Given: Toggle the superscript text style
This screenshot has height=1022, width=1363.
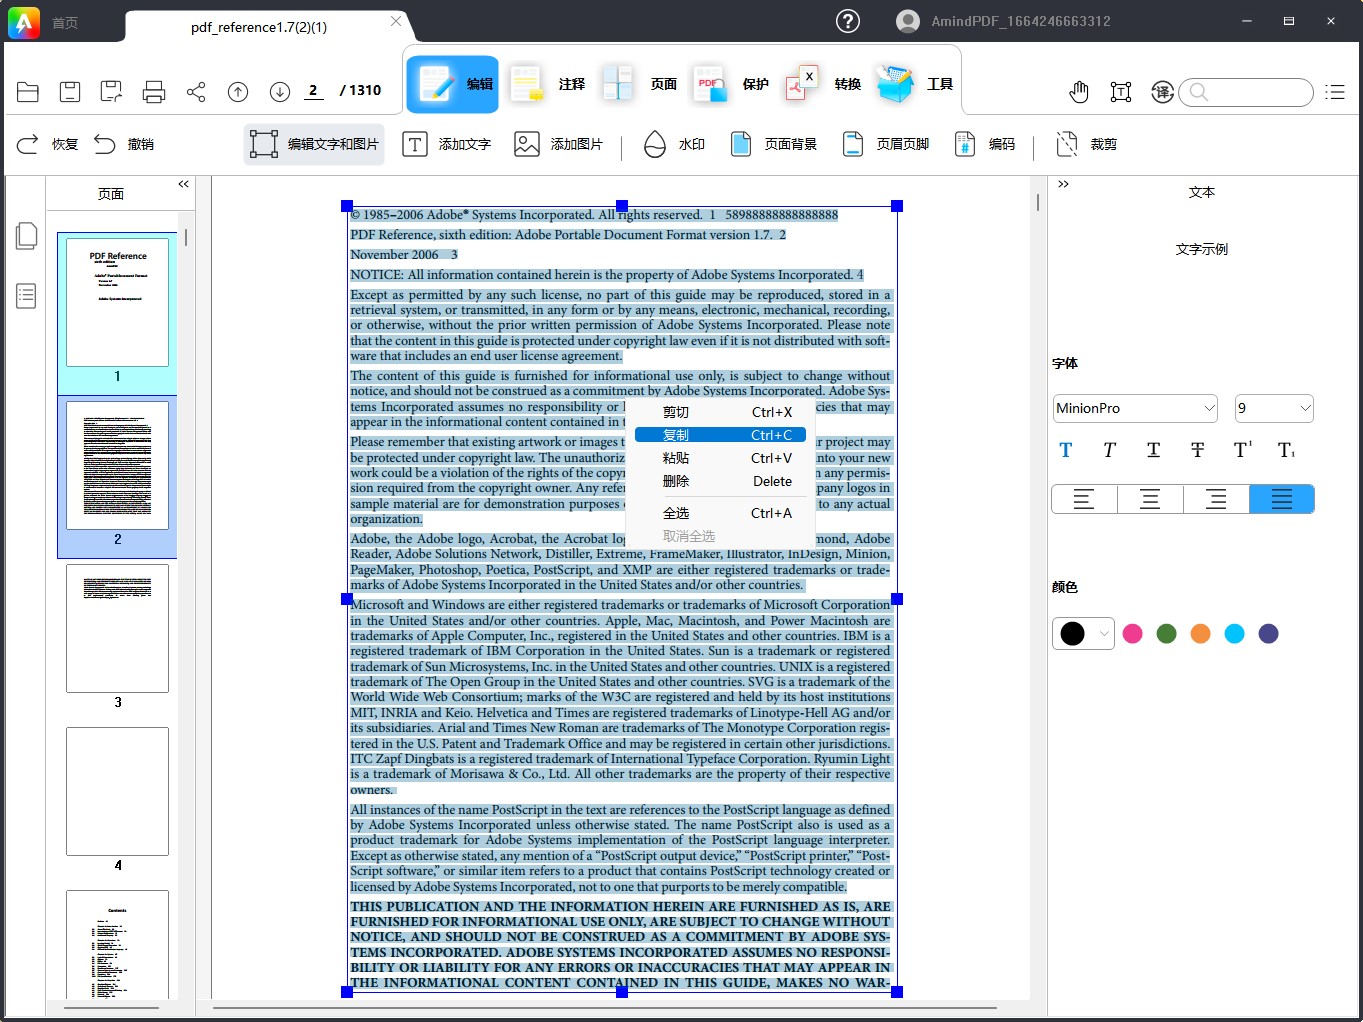Looking at the screenshot, I should tap(1242, 450).
